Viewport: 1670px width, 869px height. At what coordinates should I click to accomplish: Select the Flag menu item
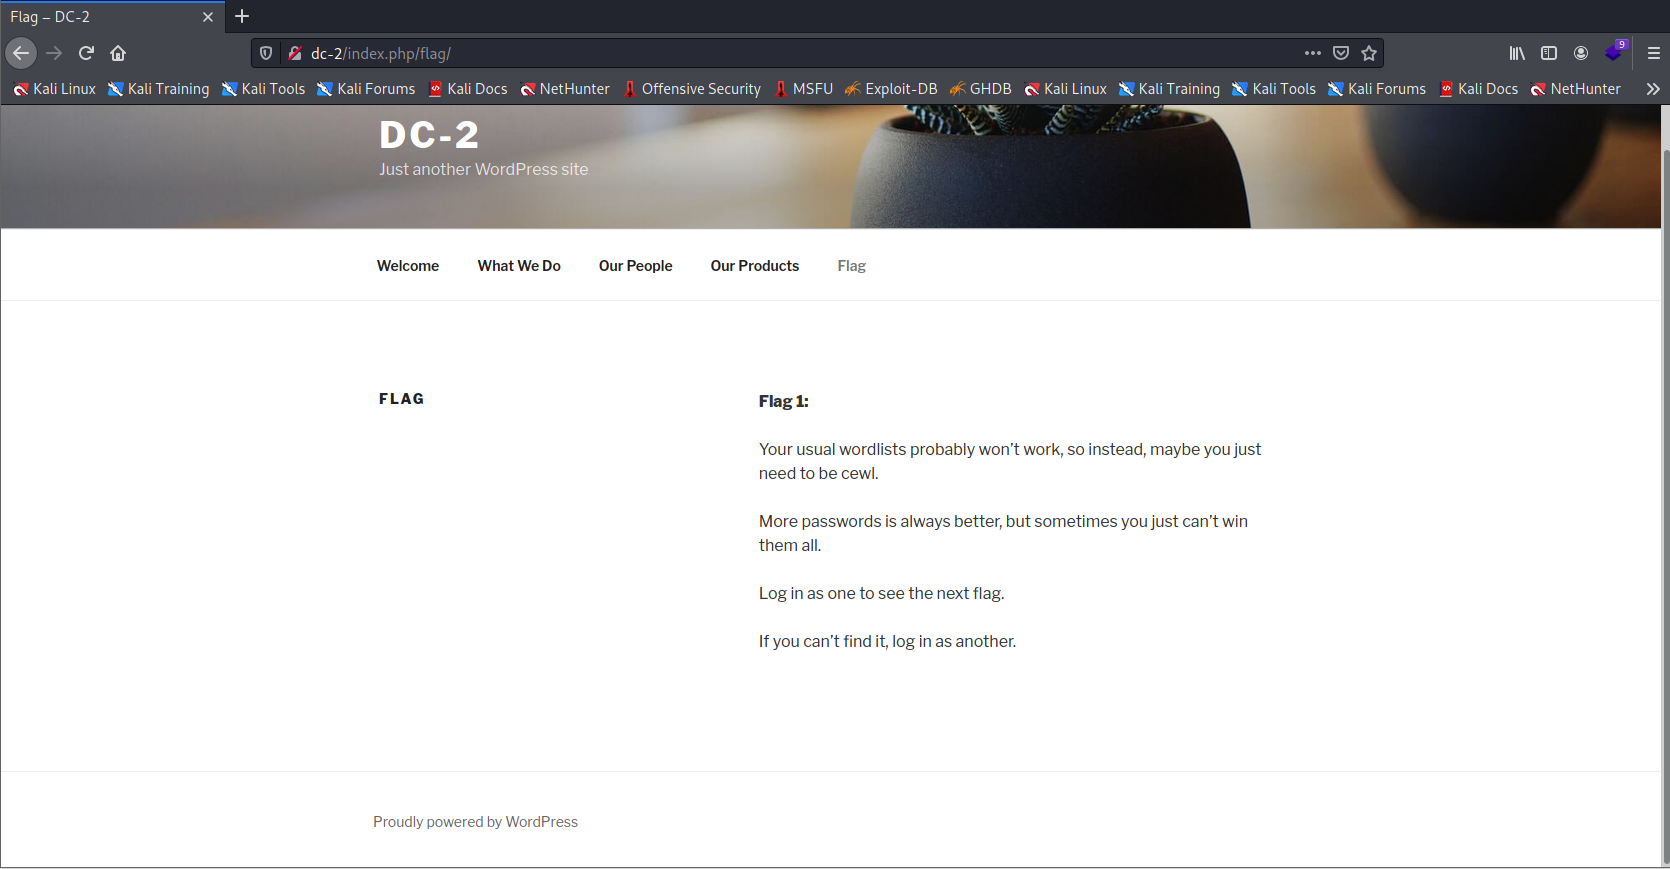tap(852, 266)
